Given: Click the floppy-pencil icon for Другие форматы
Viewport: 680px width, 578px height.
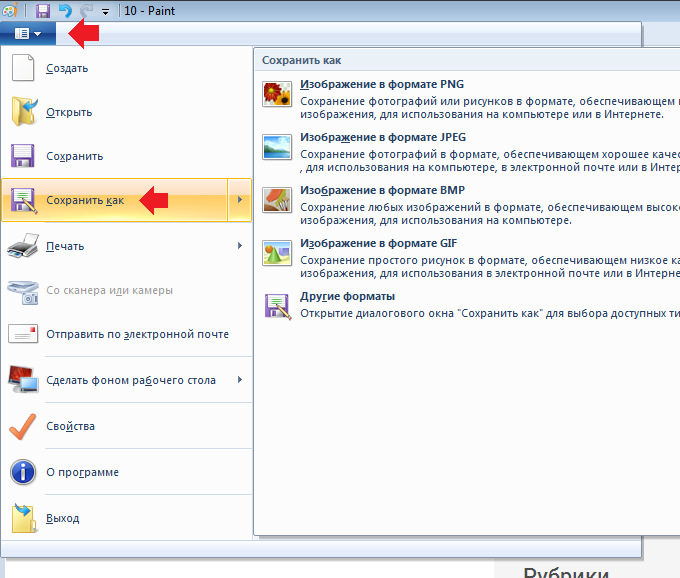Looking at the screenshot, I should click(278, 306).
